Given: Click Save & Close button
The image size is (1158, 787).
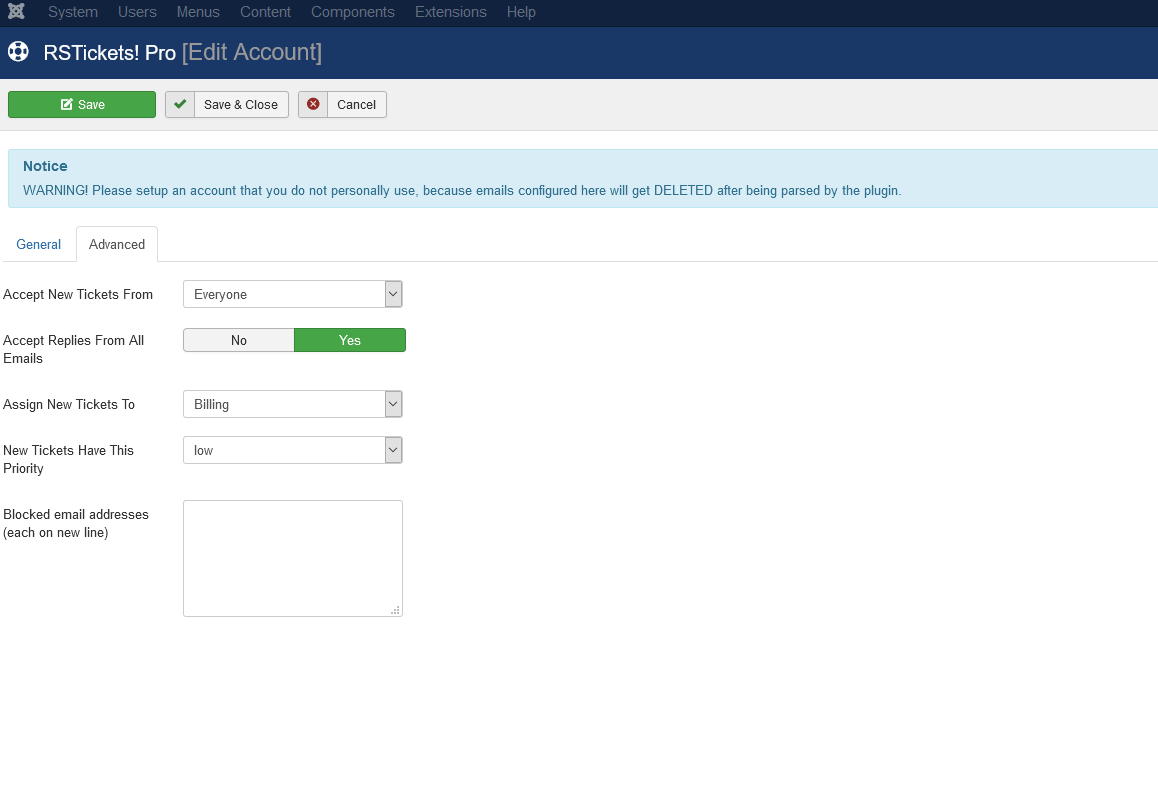Looking at the screenshot, I should (227, 104).
